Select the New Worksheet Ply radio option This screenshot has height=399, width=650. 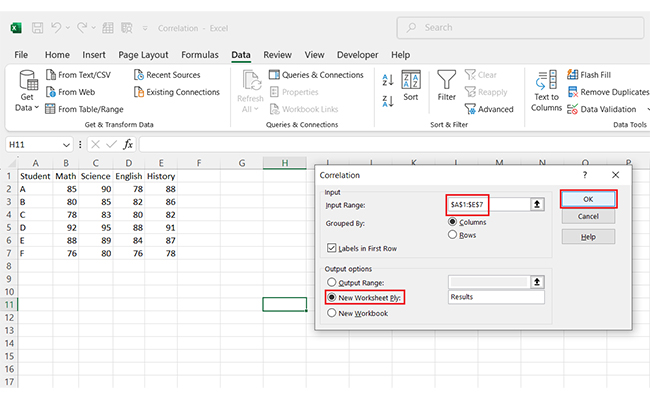[x=332, y=297]
